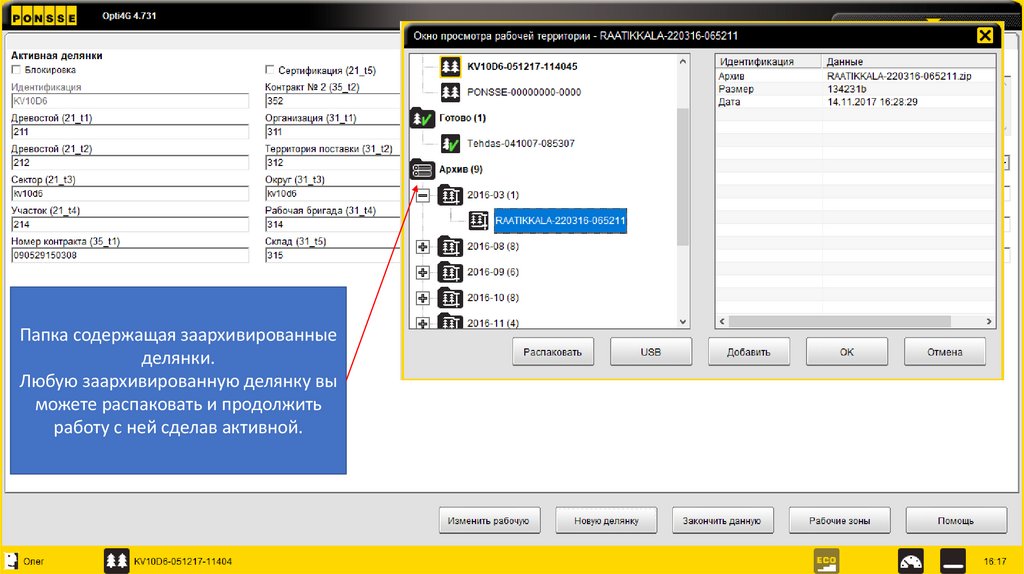
Task: Collapse the 2016-03 archive folder
Action: (x=423, y=195)
